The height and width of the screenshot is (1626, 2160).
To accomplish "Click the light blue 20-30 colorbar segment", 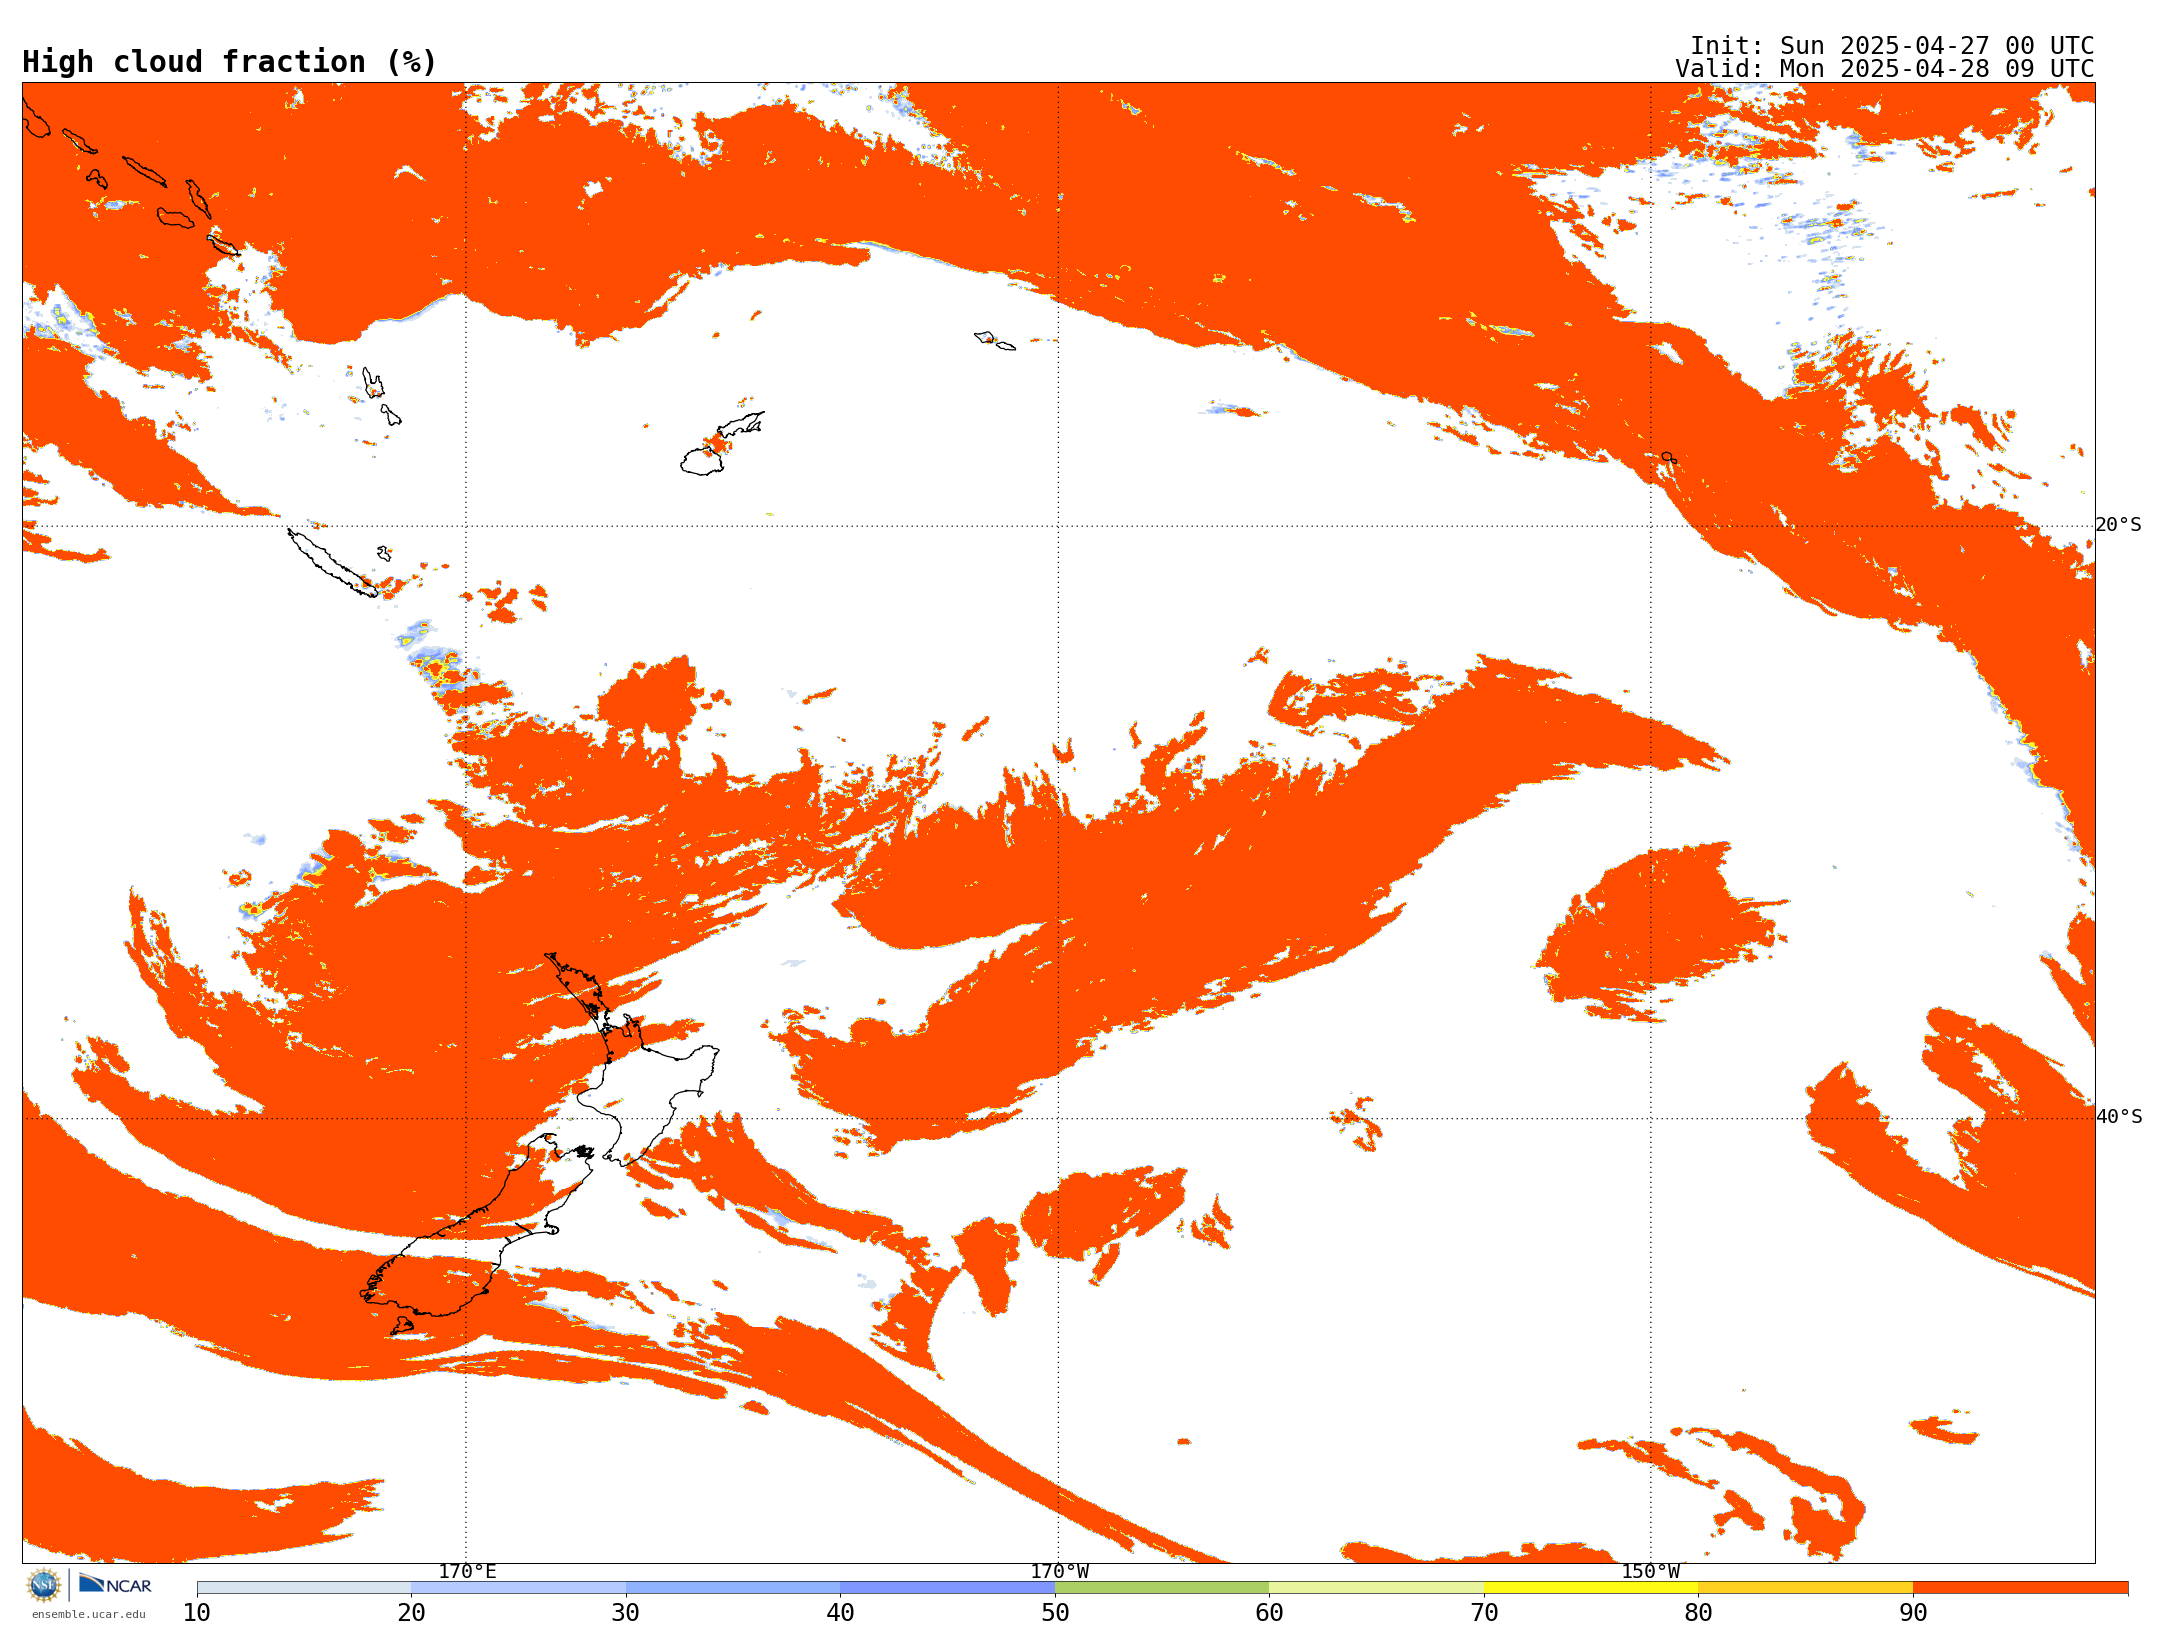I will (518, 1588).
